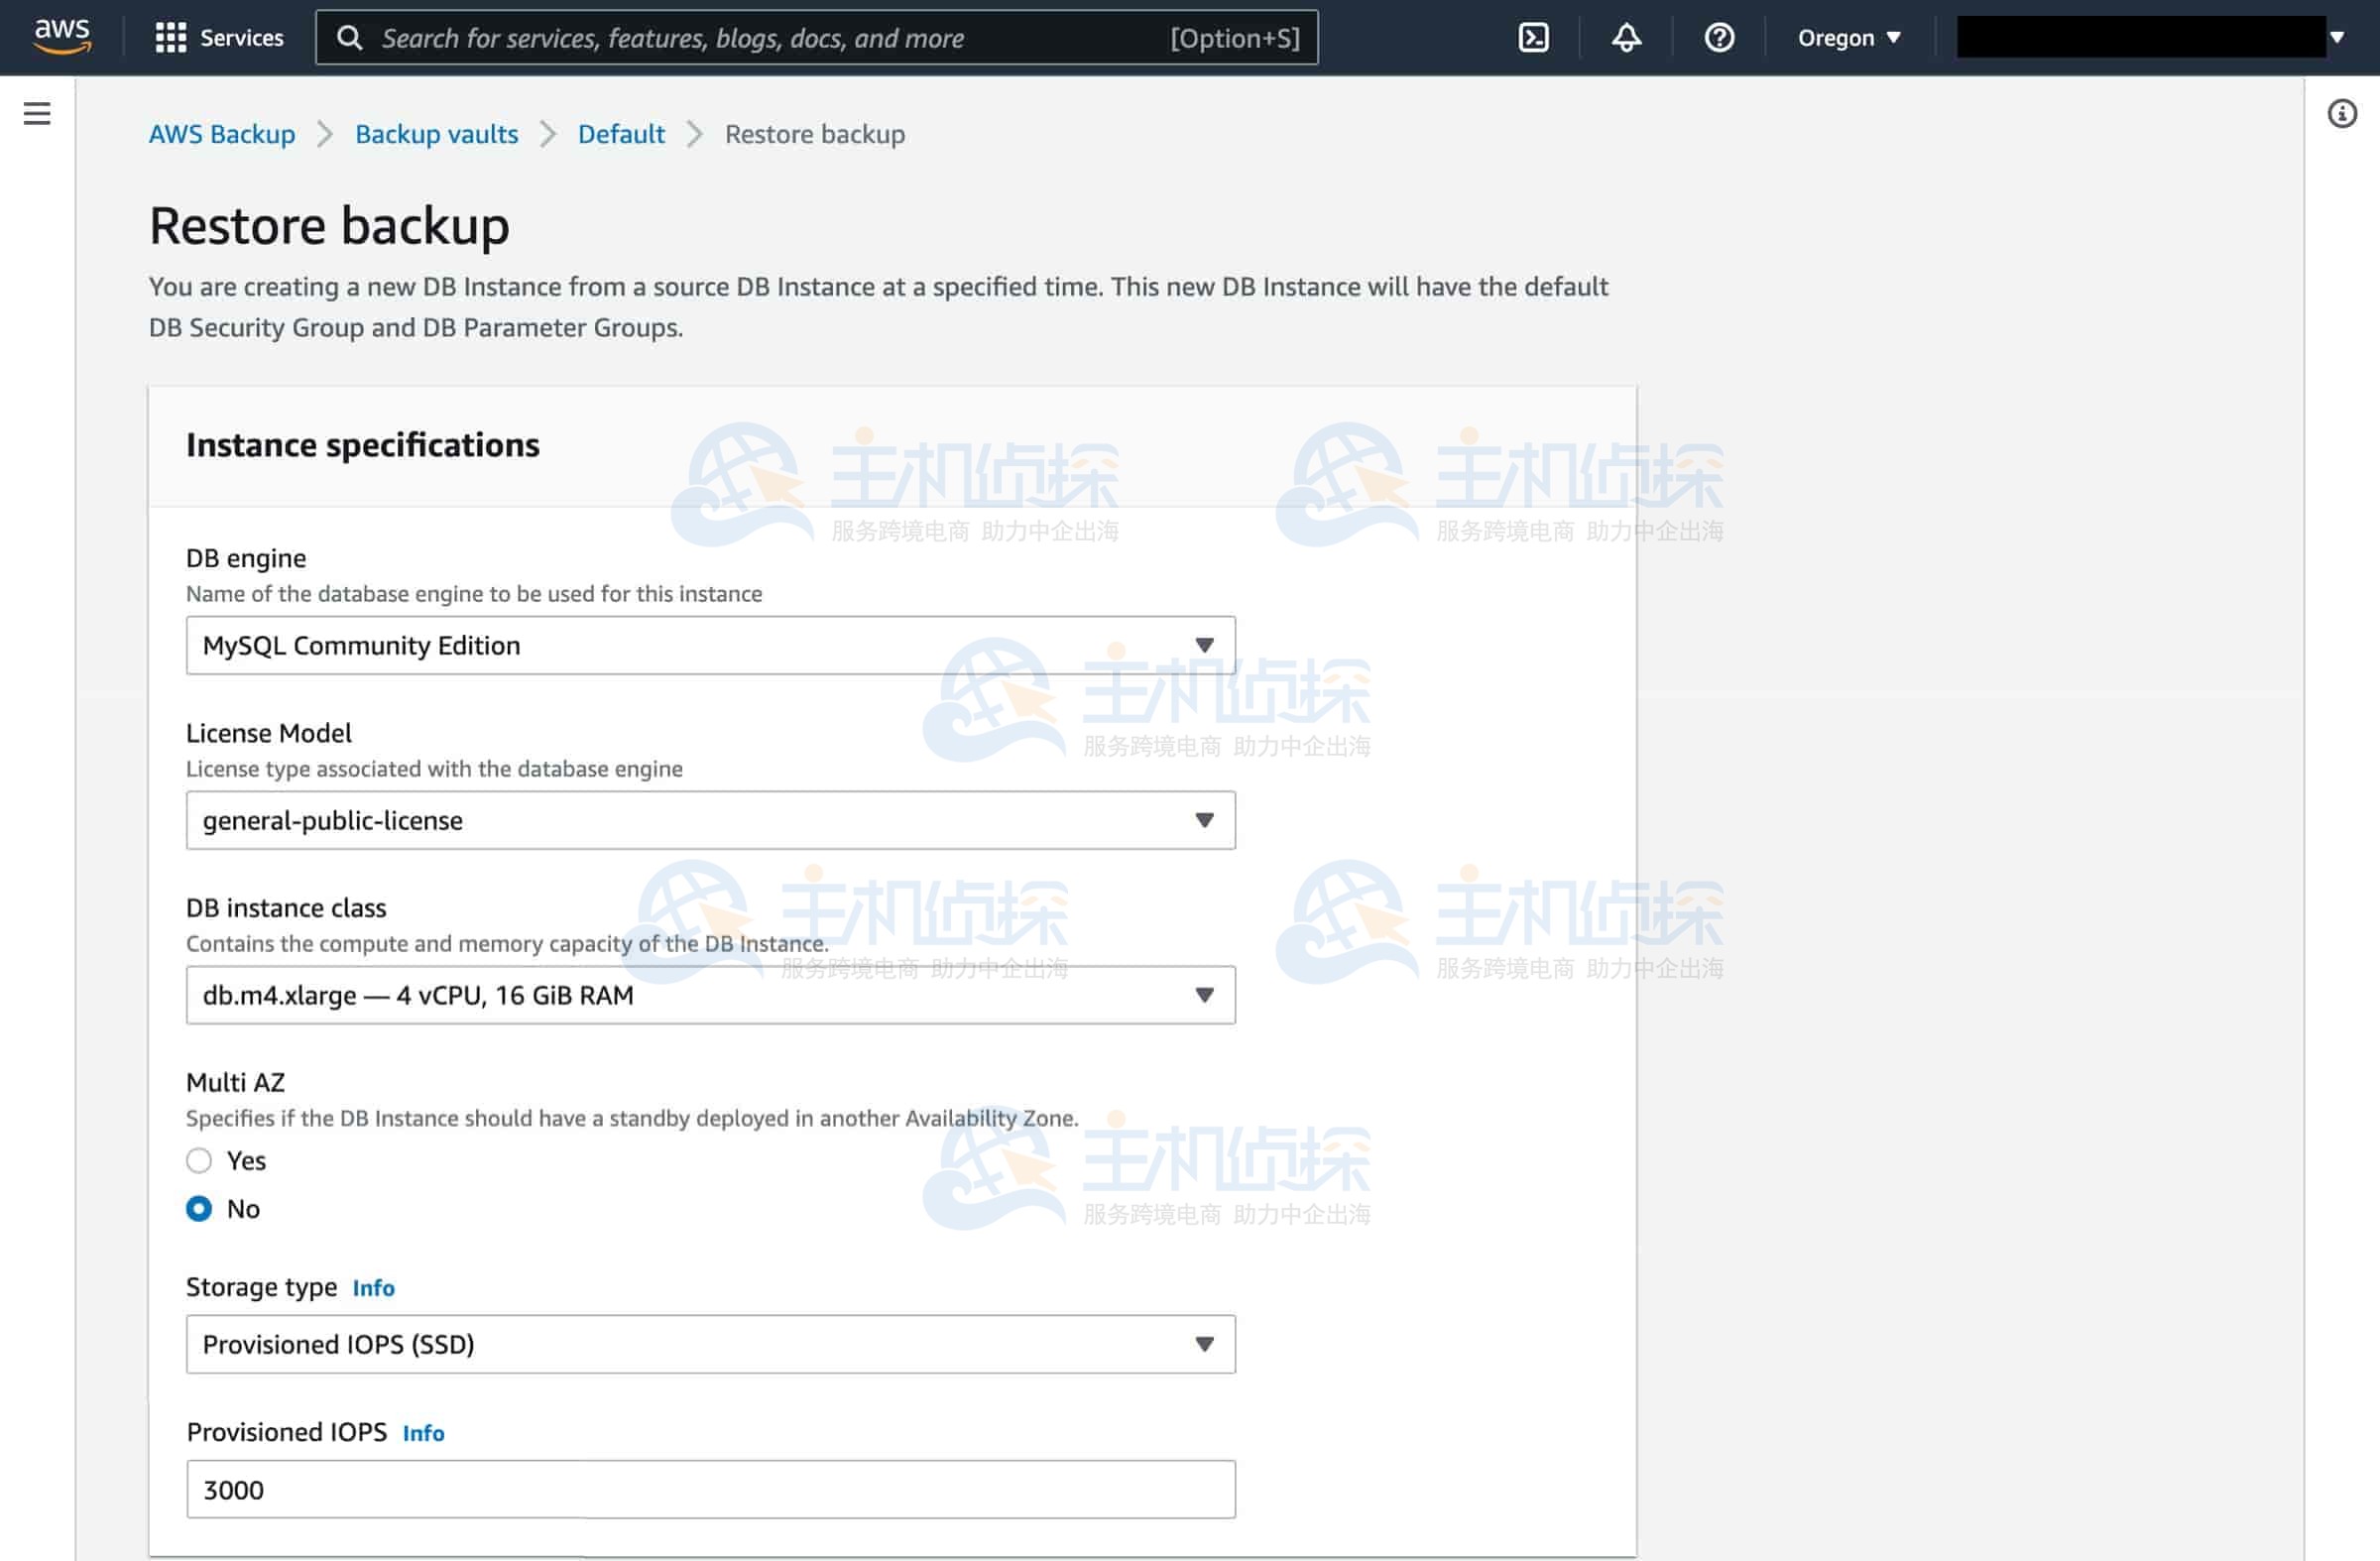The width and height of the screenshot is (2380, 1561).
Task: Click the Provisioned IOPS input field
Action: click(710, 1489)
